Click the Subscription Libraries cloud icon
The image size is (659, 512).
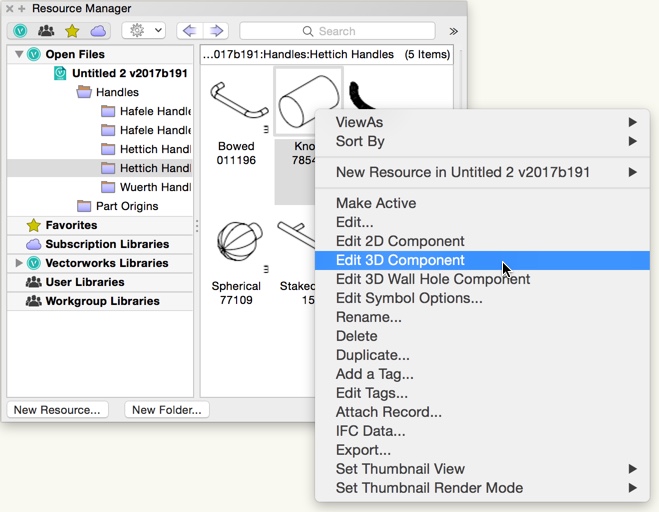[34, 244]
